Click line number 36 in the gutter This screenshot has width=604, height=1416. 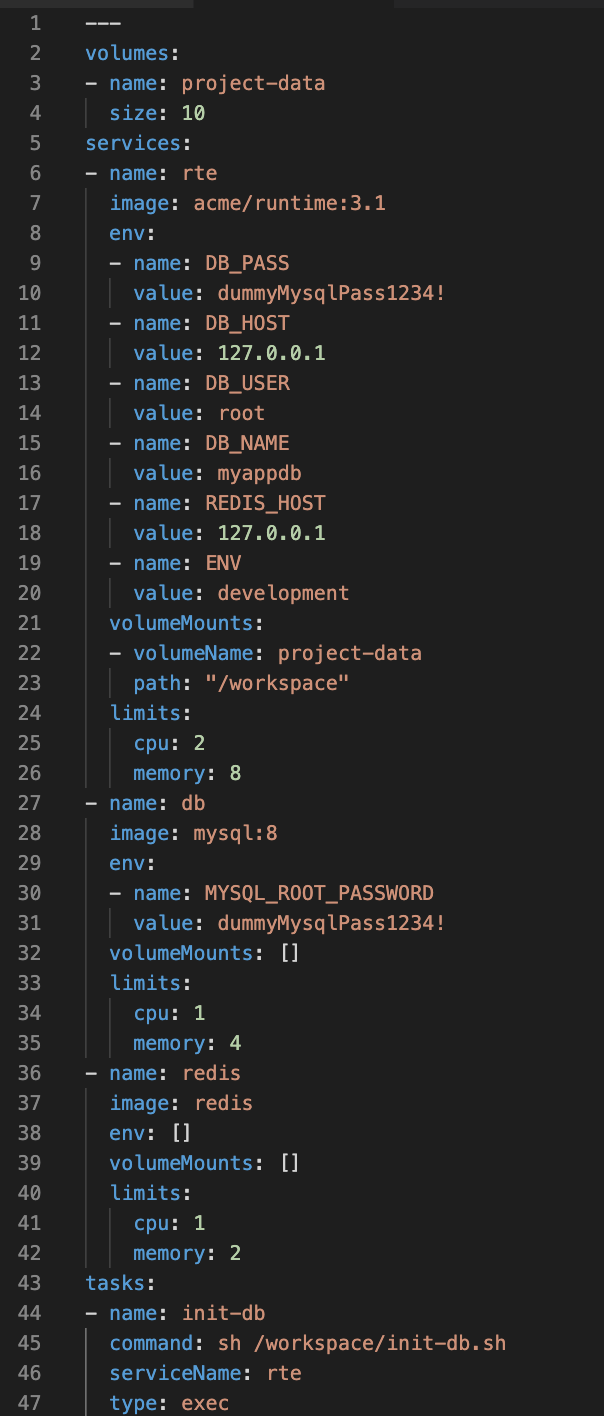pos(30,1073)
